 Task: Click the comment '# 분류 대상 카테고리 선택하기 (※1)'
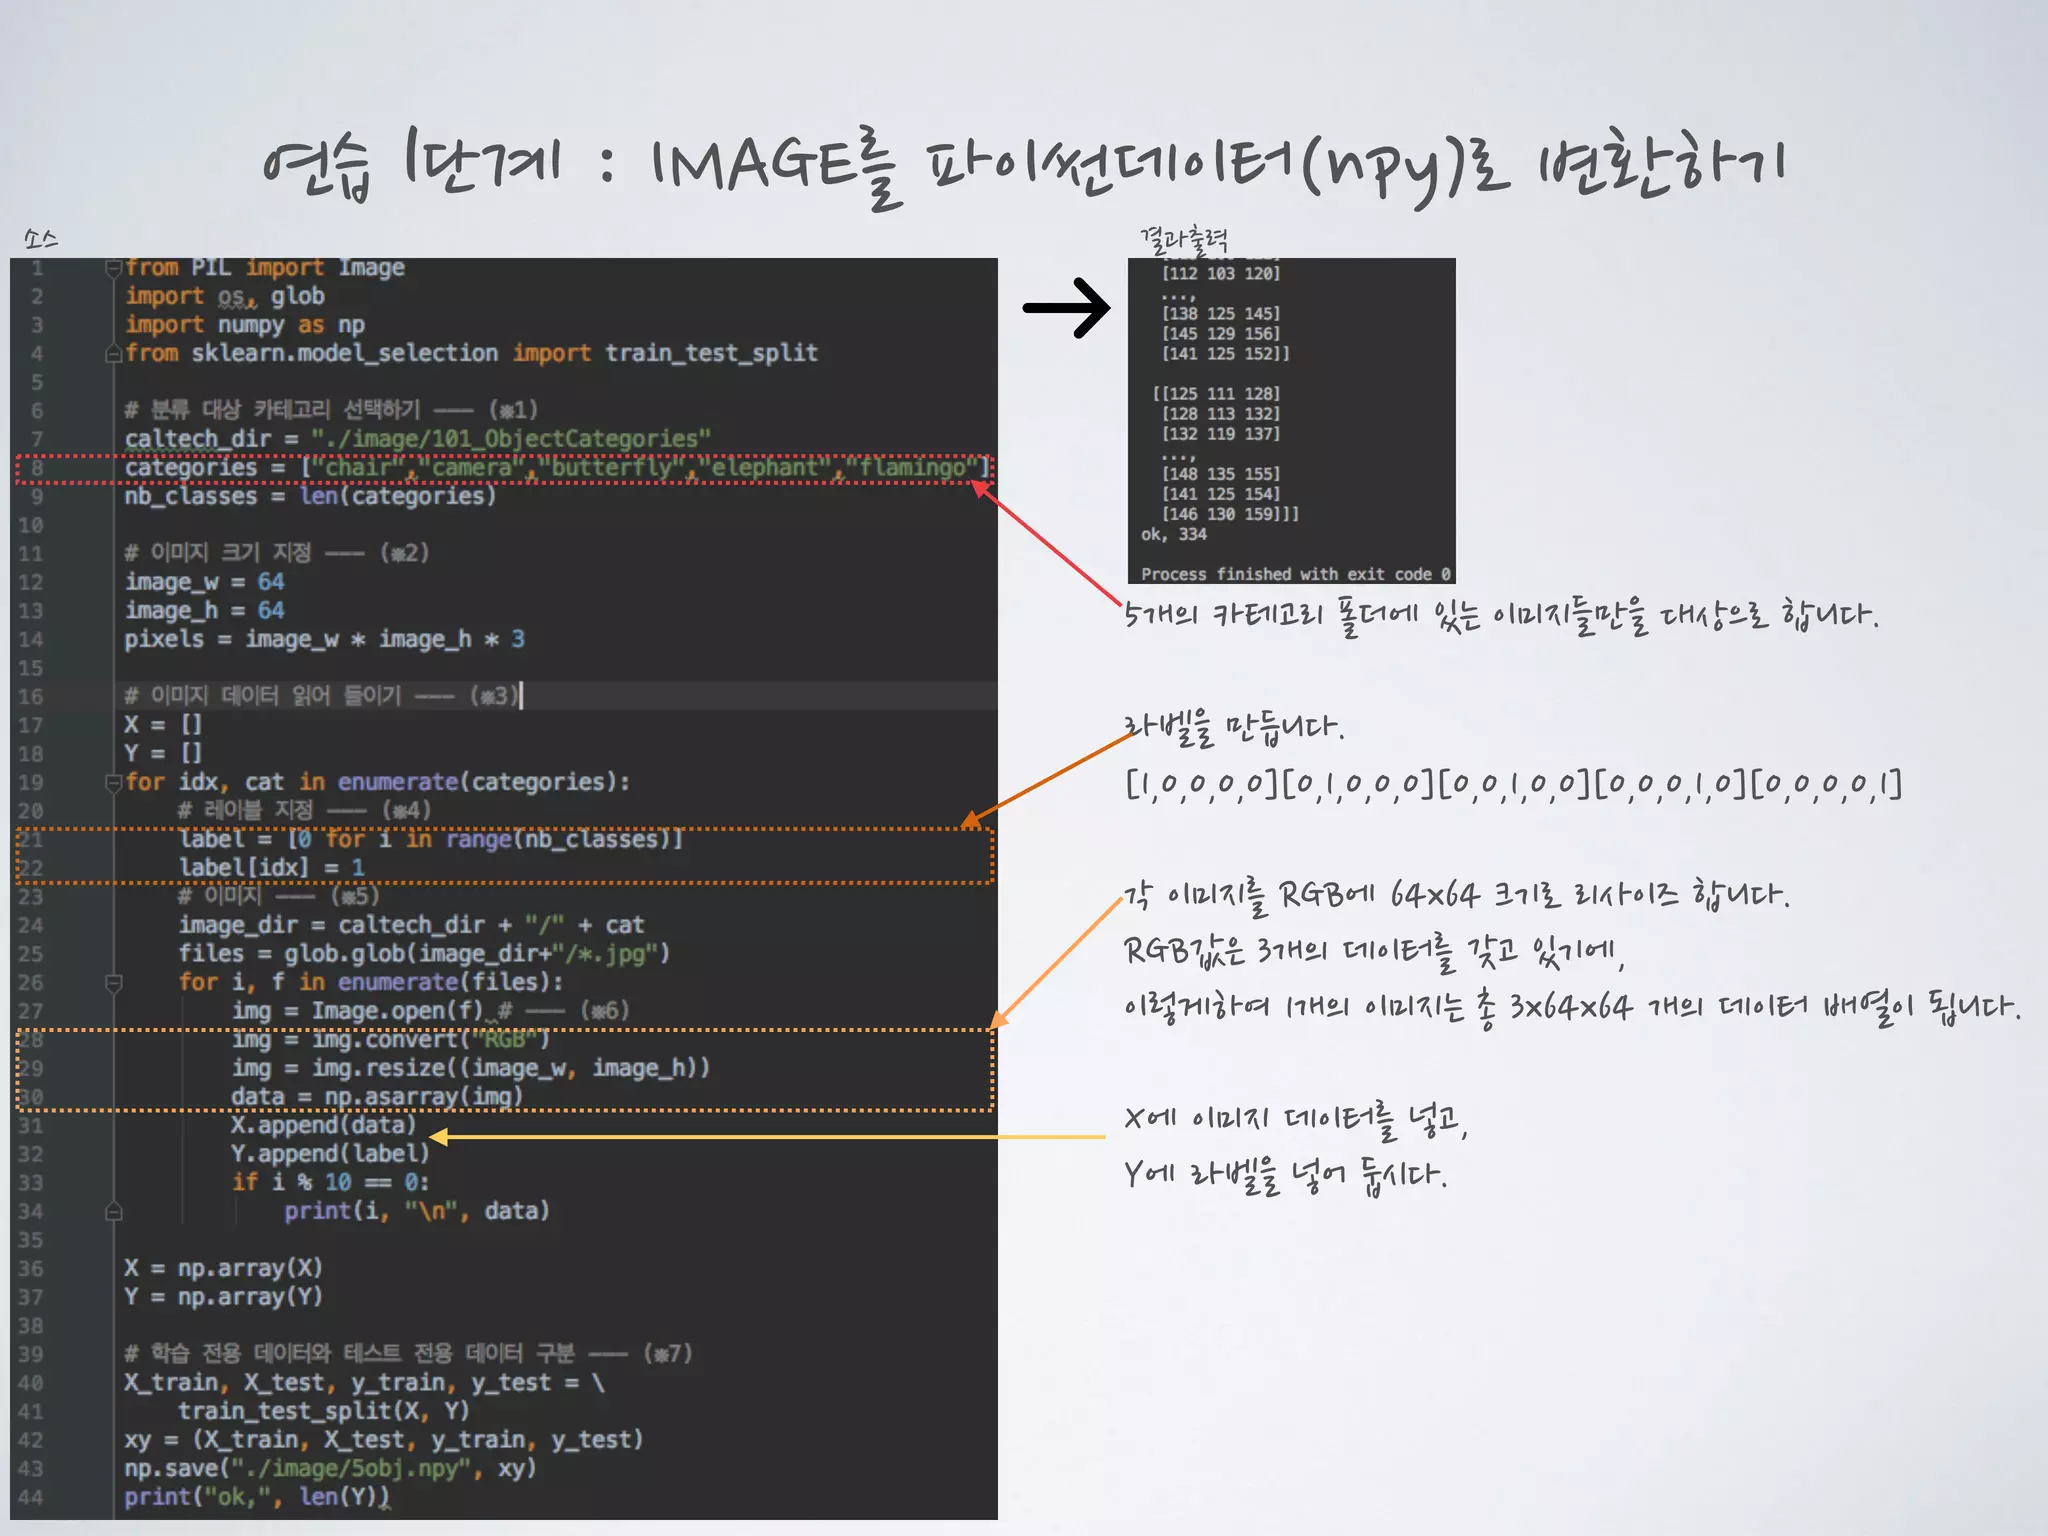tap(331, 410)
